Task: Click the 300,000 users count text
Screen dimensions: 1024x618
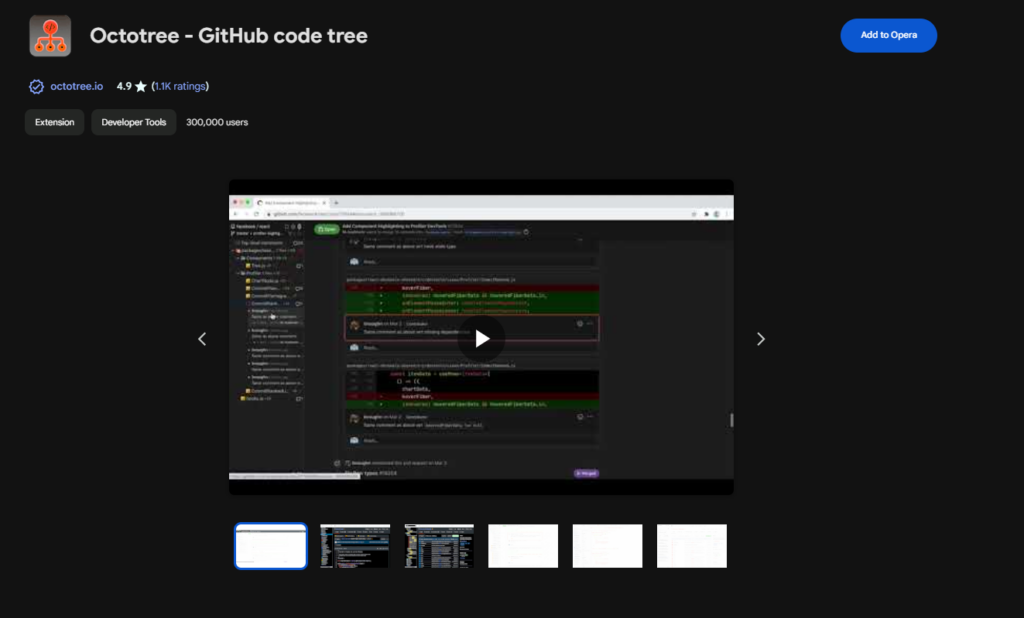Action: point(217,122)
